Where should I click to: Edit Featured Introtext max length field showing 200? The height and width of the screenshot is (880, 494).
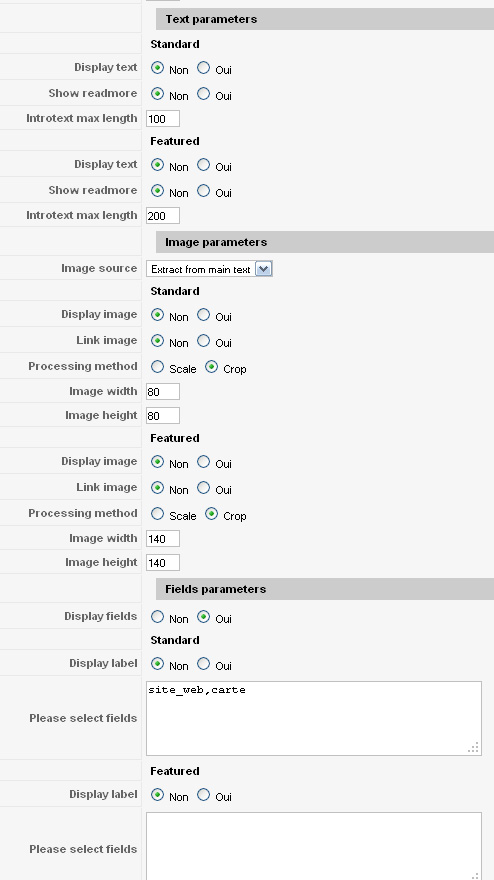tap(163, 216)
